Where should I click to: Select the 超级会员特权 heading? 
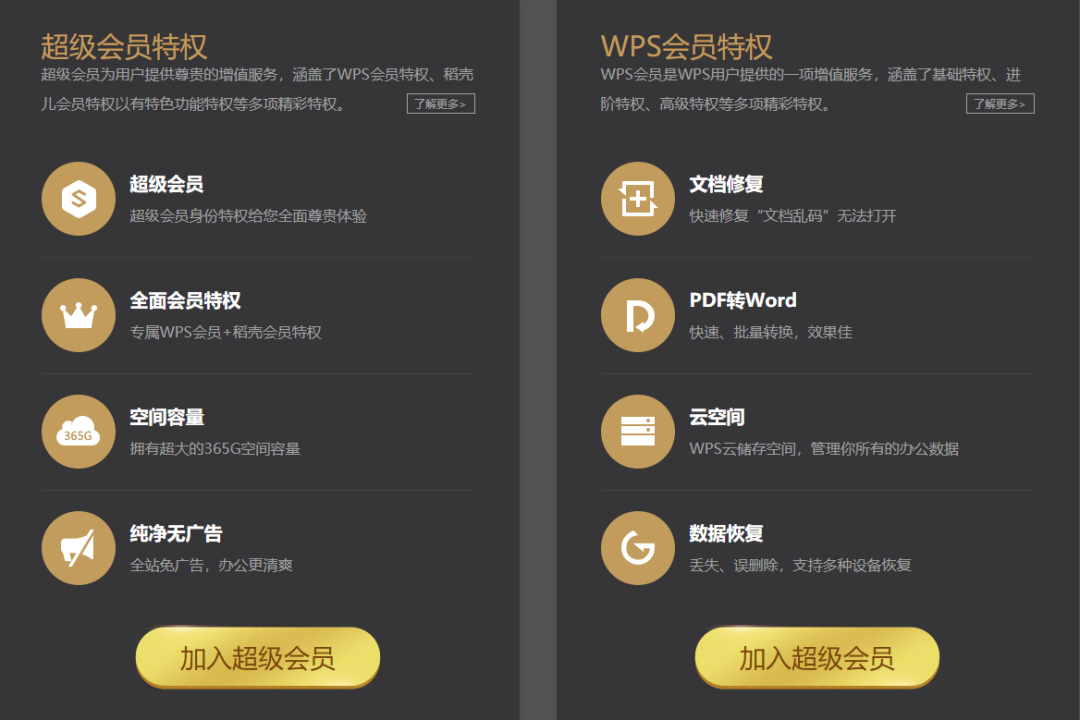(x=124, y=47)
